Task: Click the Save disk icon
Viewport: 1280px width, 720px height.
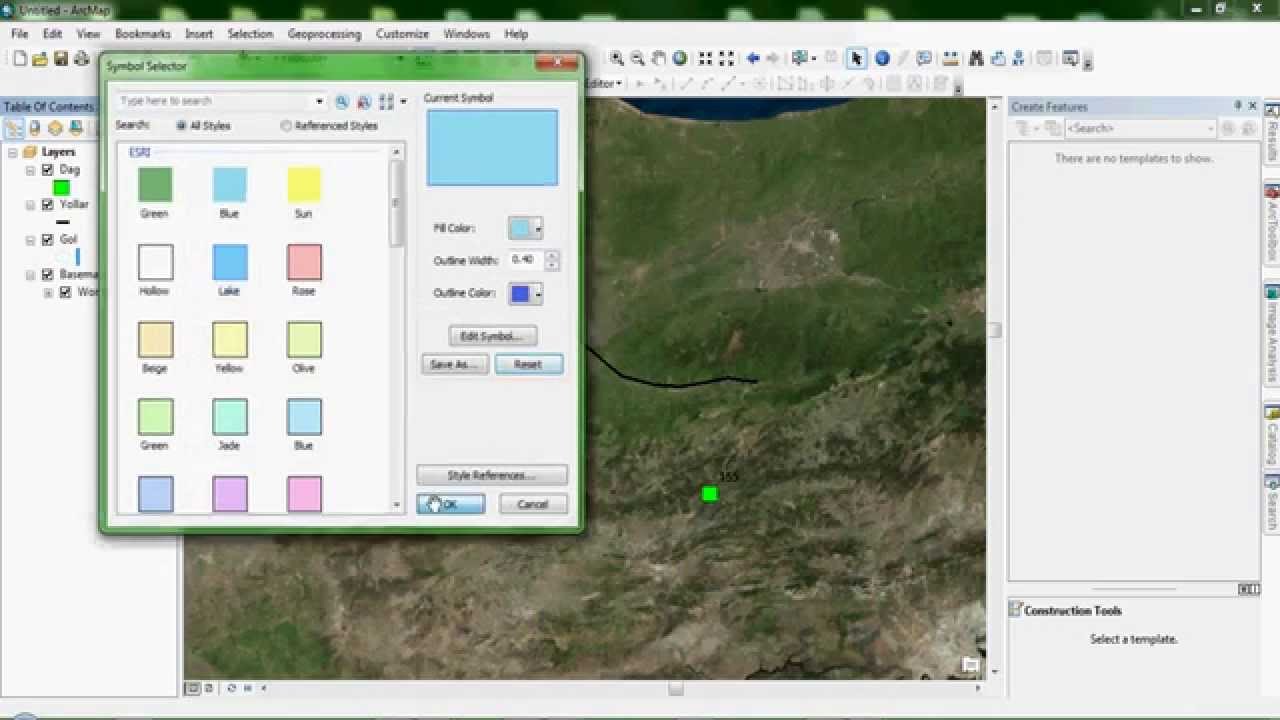Action: [61, 59]
